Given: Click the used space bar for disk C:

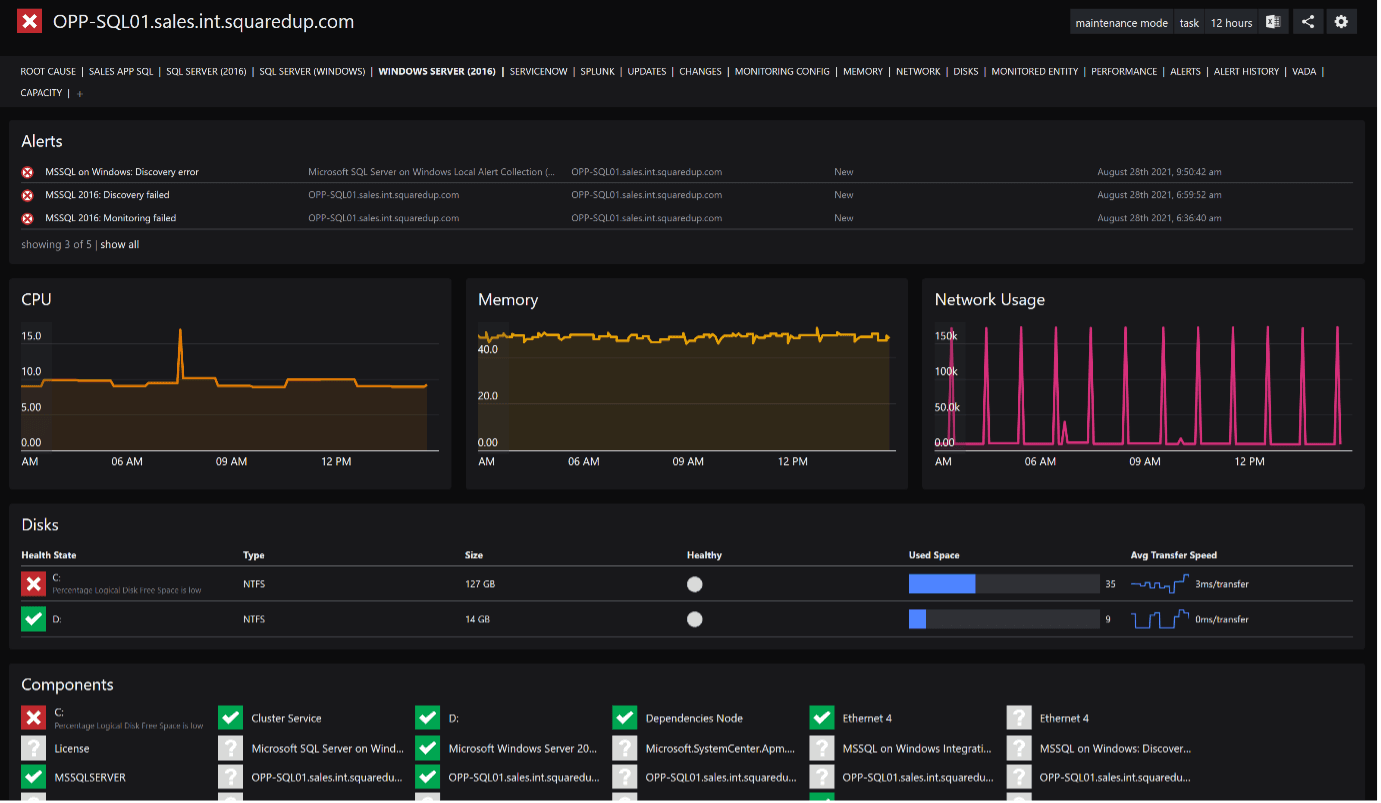Looking at the screenshot, I should coord(1004,584).
